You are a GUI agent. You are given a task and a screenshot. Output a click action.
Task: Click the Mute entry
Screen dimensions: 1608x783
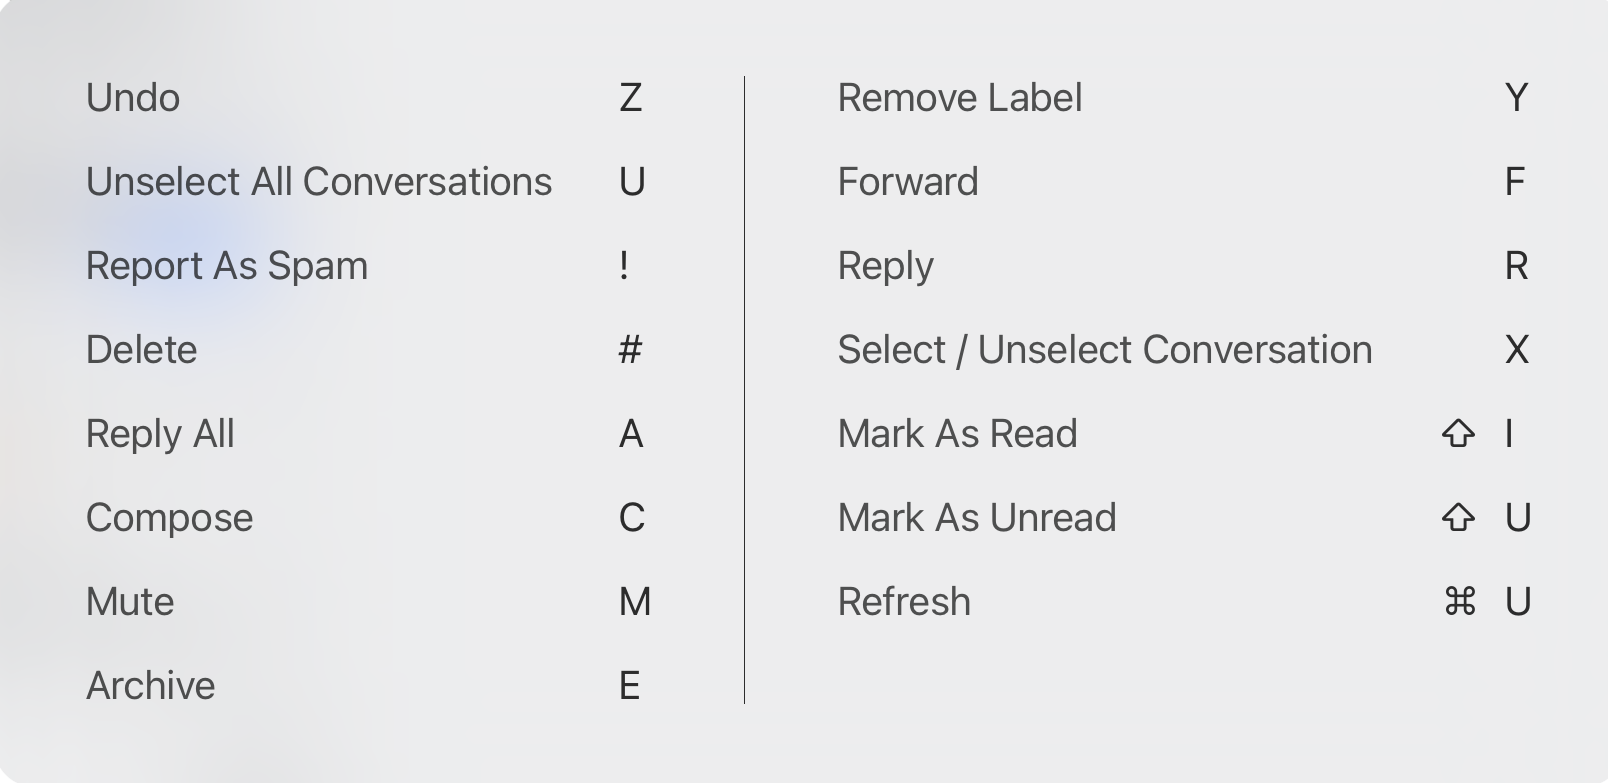(x=130, y=602)
